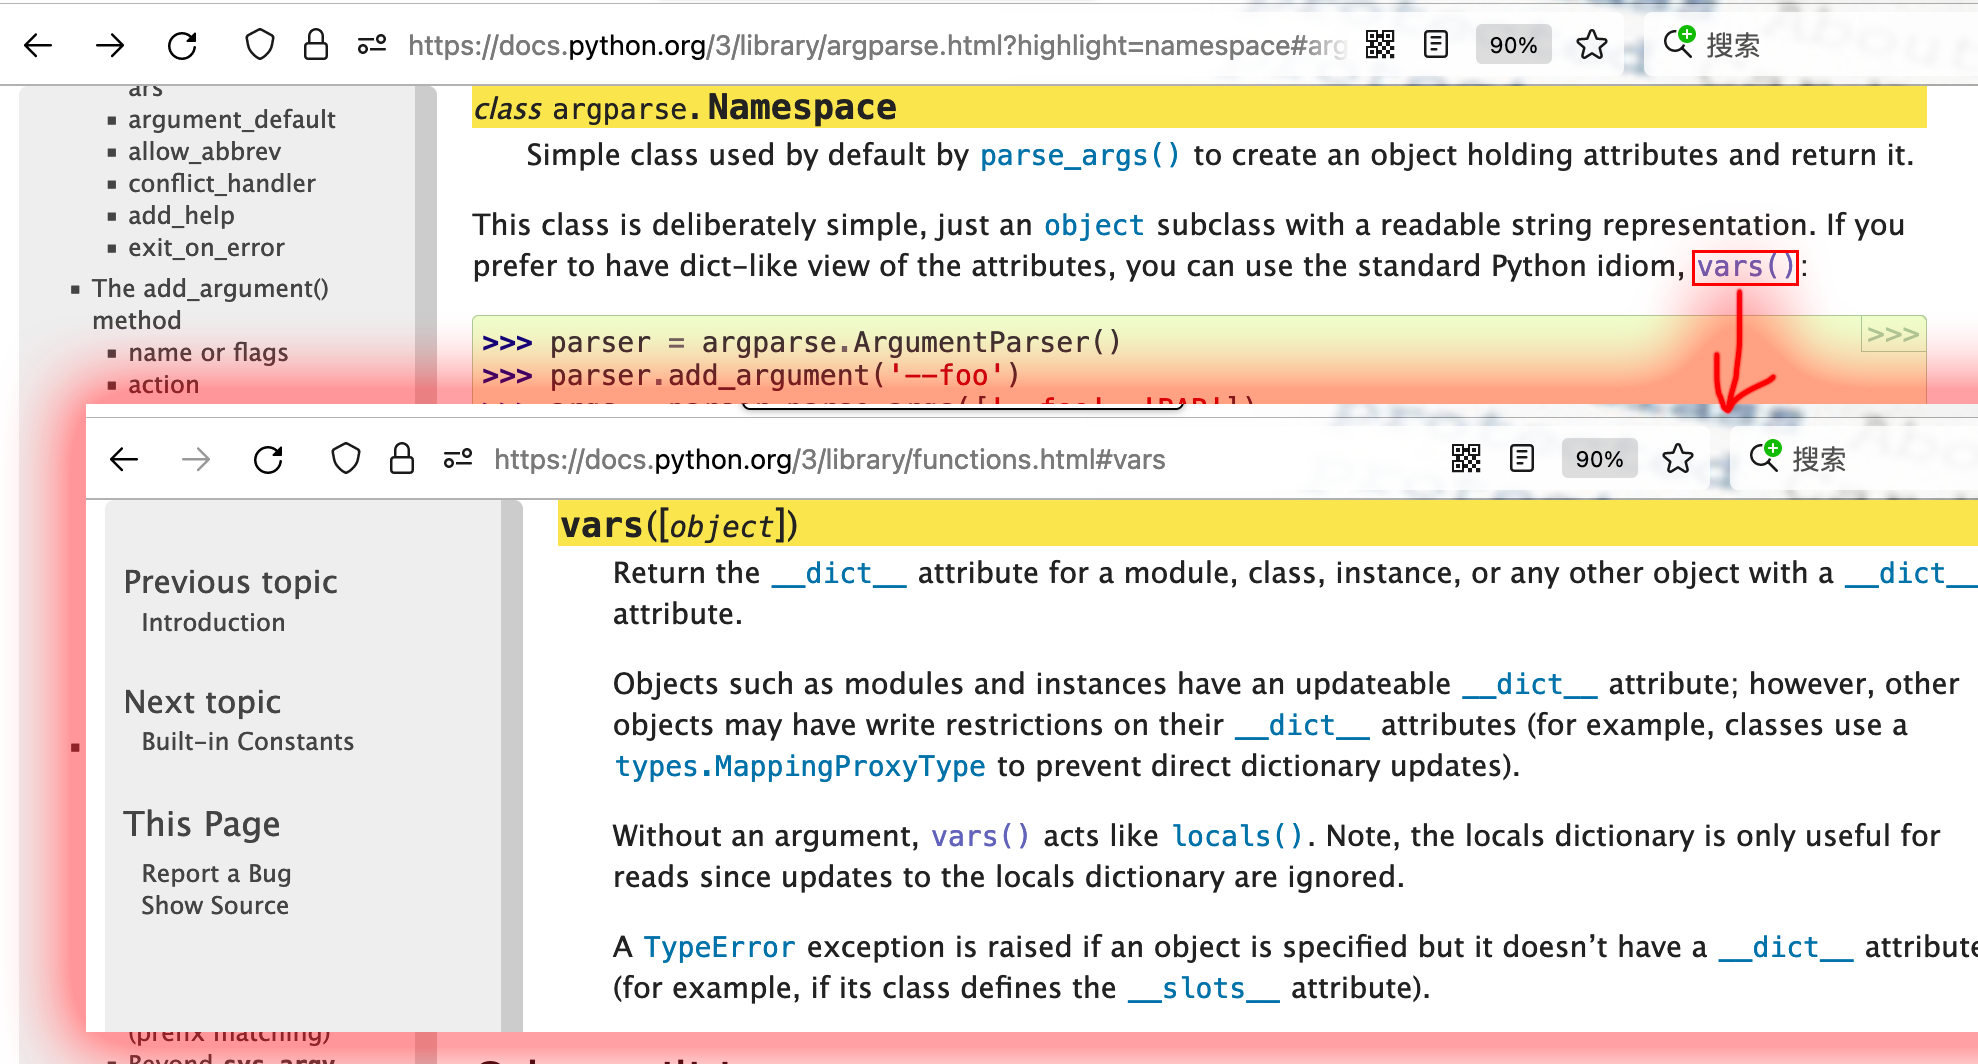The image size is (1978, 1064).
Task: Reload the functions.html#vars page
Action: [x=268, y=459]
